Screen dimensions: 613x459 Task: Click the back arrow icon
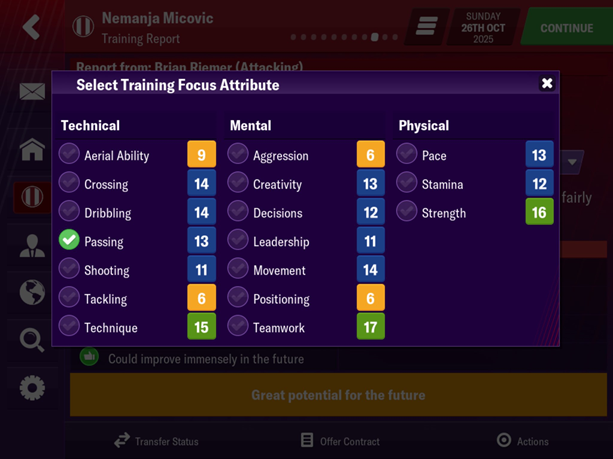click(31, 27)
